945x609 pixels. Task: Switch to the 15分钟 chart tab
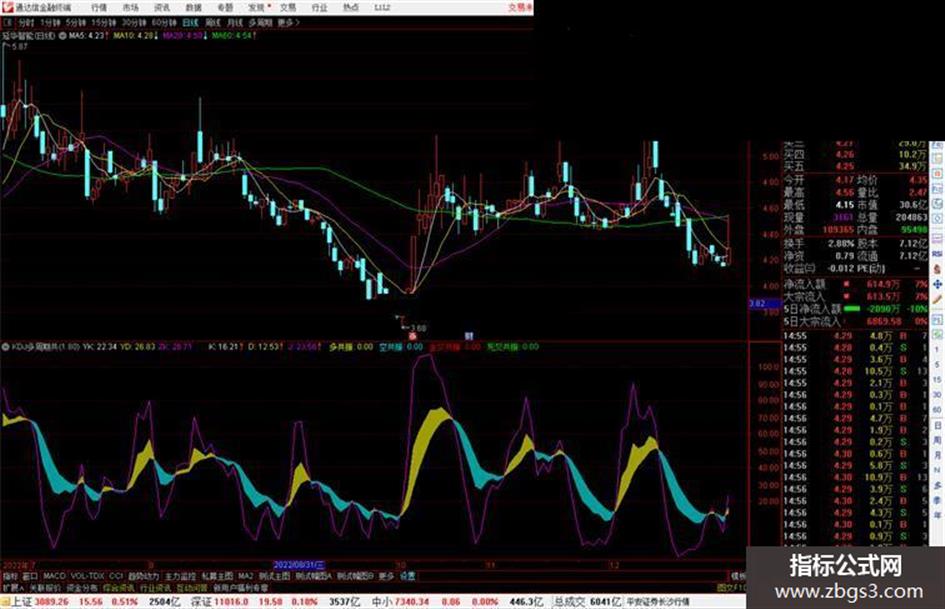click(x=103, y=23)
